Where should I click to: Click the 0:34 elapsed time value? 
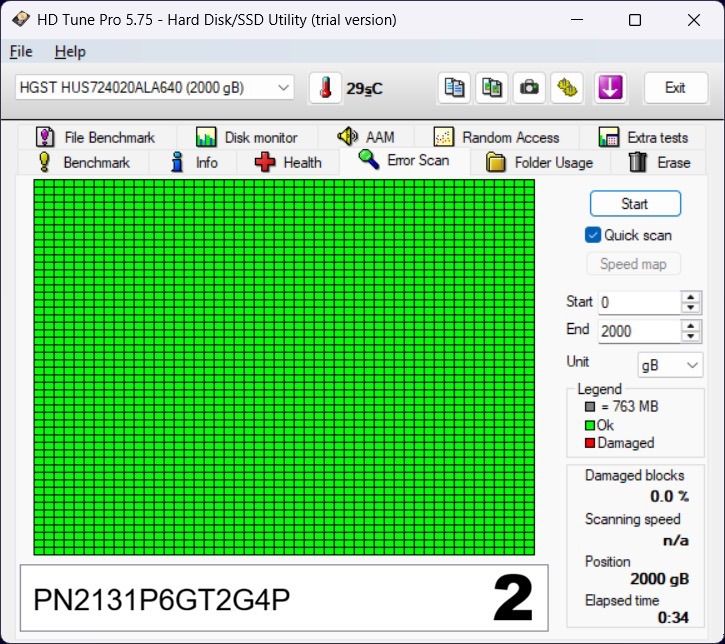[673, 617]
